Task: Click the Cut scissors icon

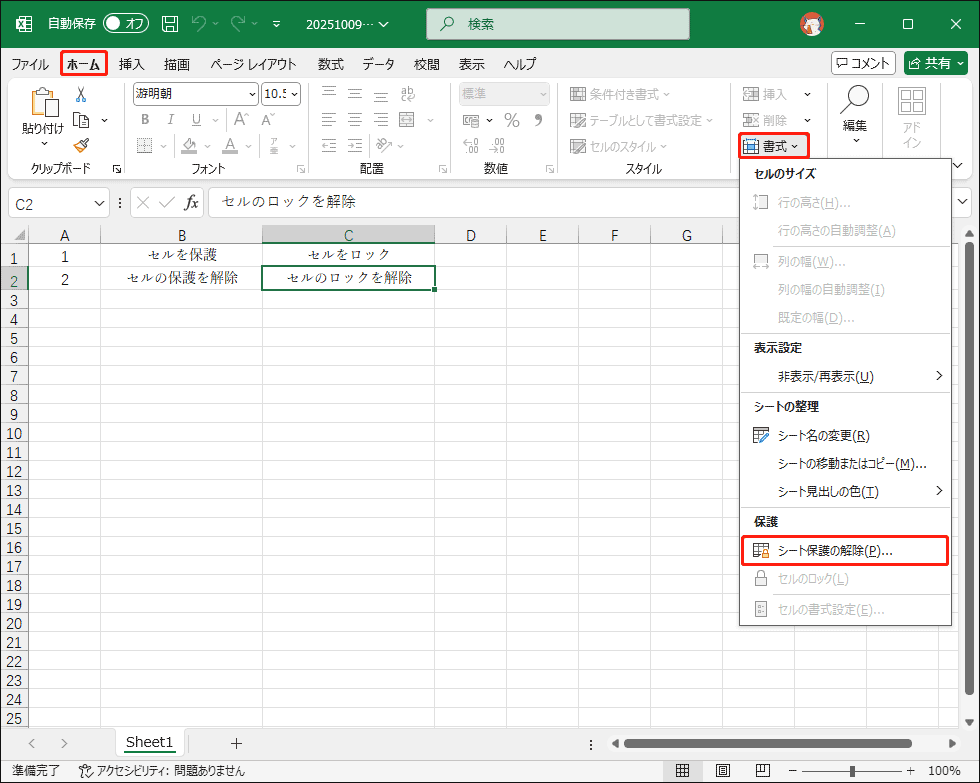Action: coord(81,94)
